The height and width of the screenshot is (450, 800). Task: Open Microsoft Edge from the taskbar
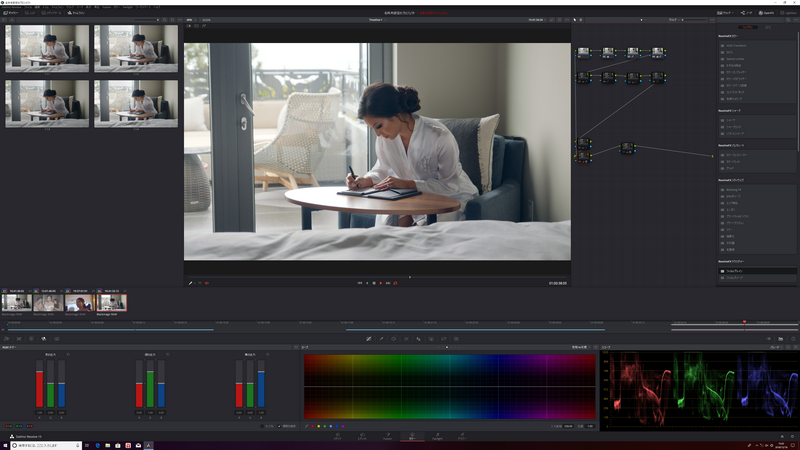tap(97, 445)
